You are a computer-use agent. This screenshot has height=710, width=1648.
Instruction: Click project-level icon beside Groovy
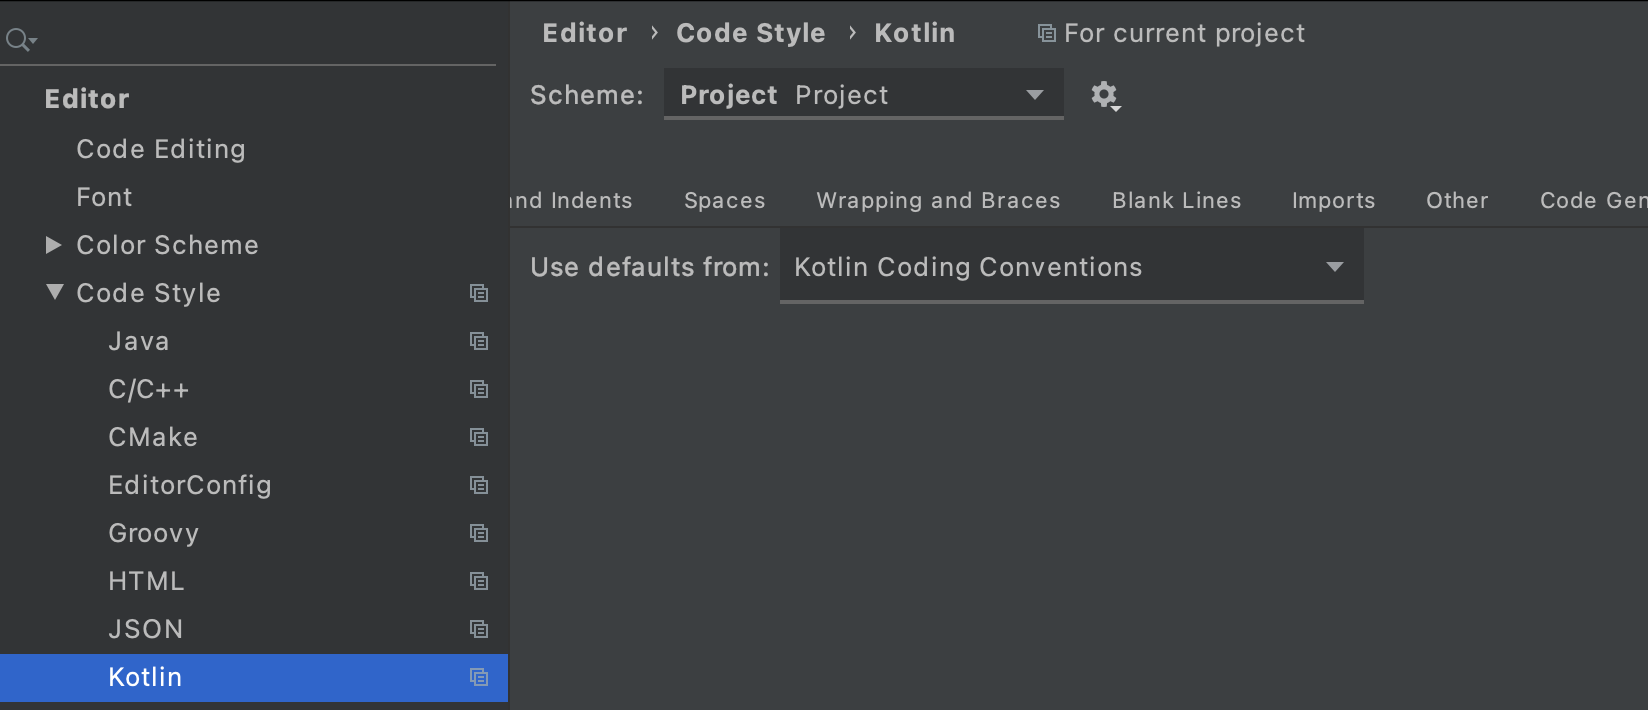pyautogui.click(x=479, y=533)
